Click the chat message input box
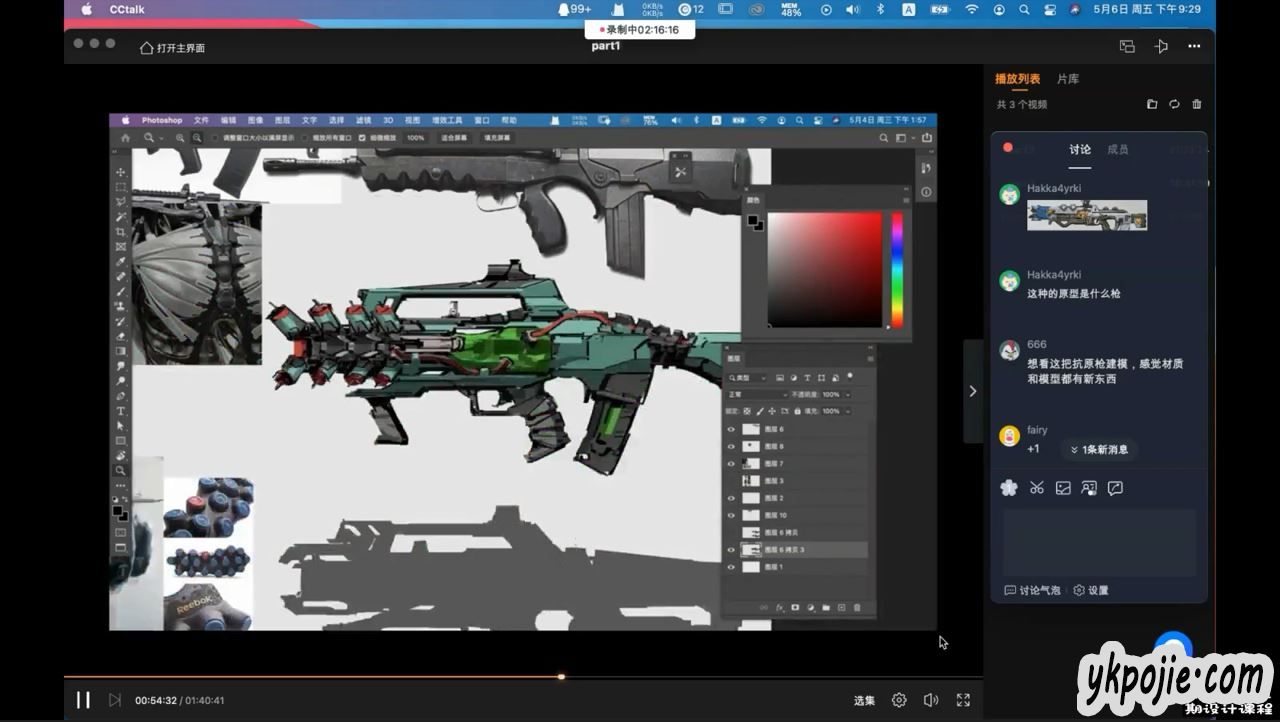The width and height of the screenshot is (1280, 722). pos(1099,540)
